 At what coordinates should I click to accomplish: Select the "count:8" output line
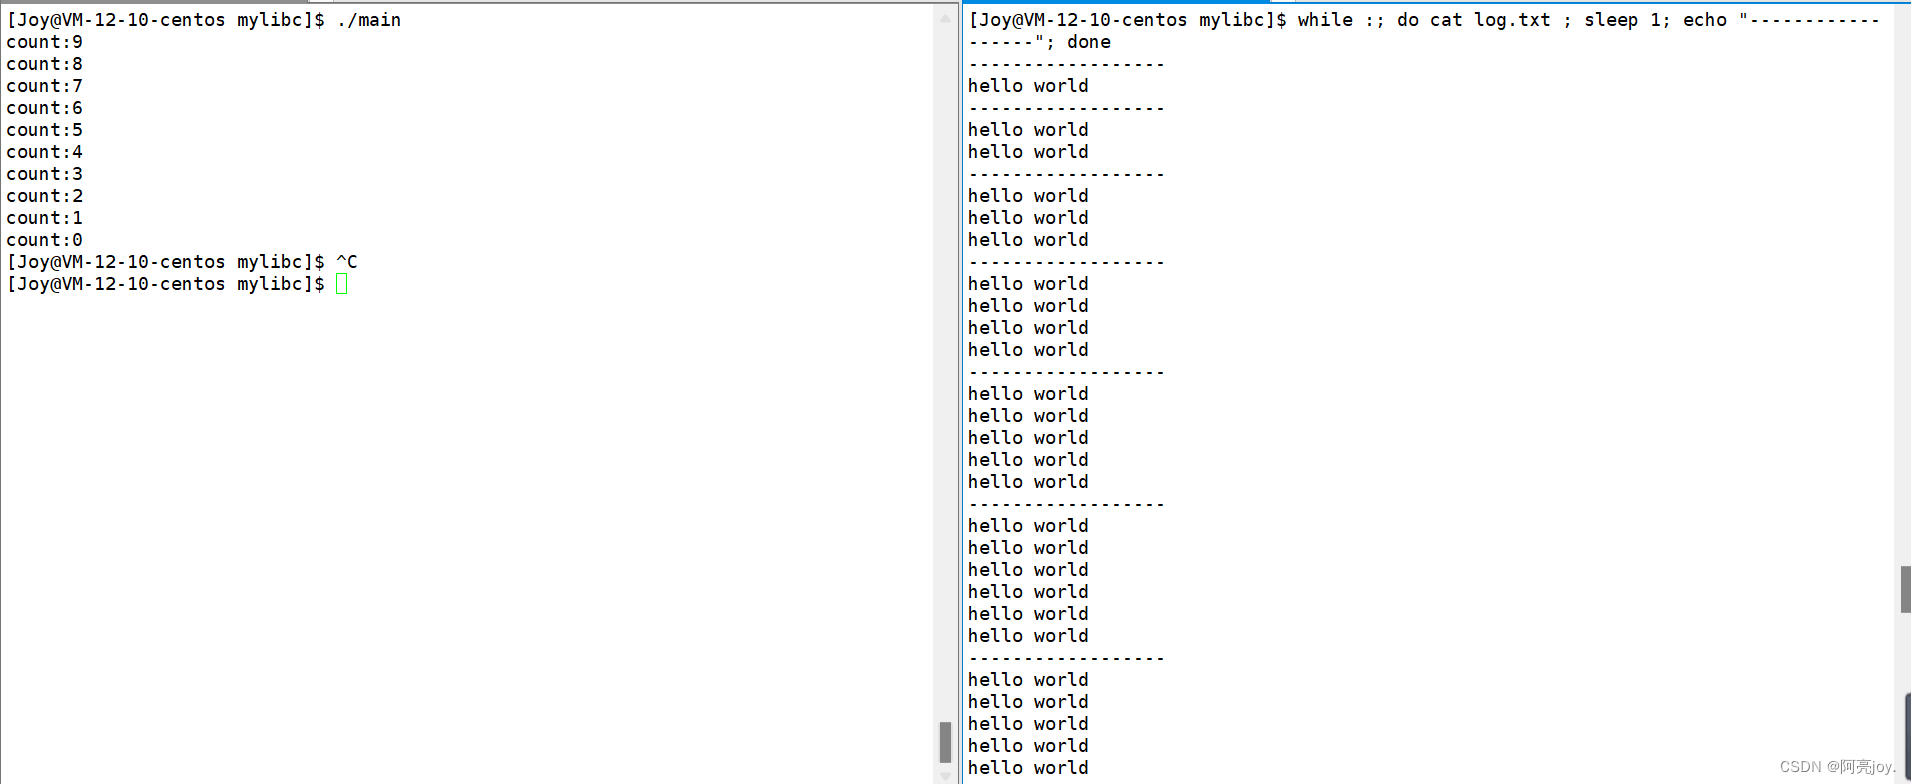pyautogui.click(x=45, y=64)
